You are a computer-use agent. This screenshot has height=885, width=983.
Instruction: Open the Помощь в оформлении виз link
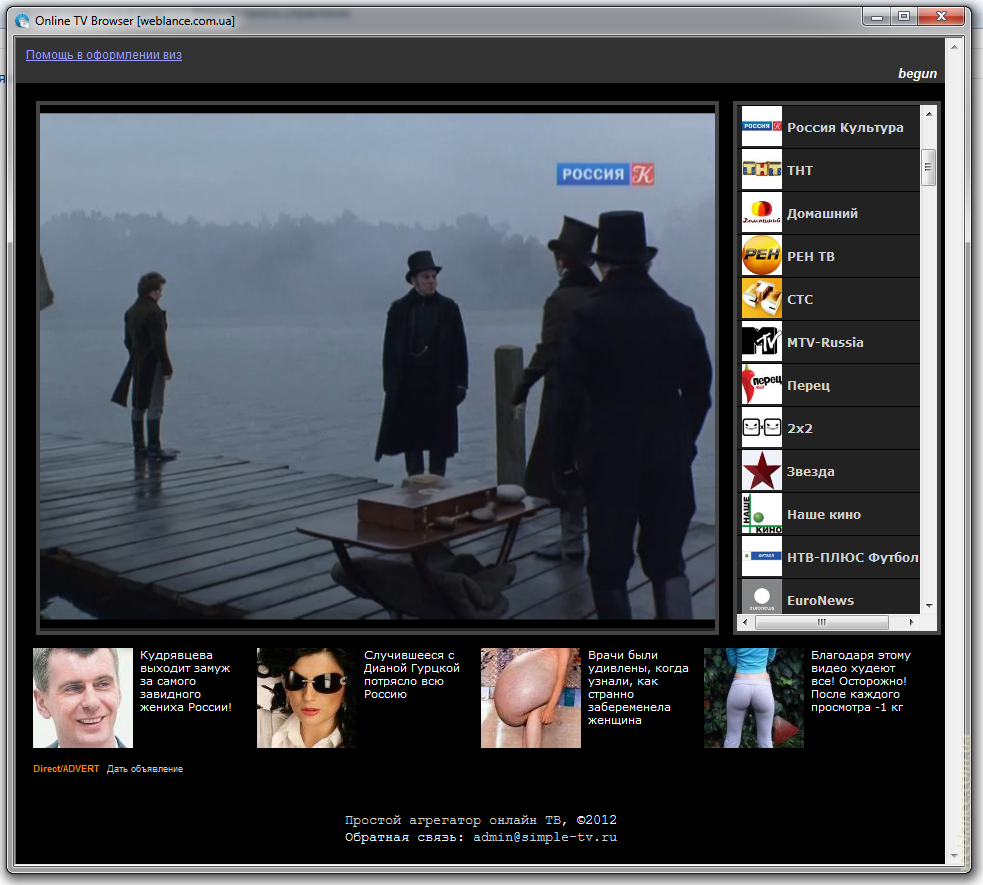click(104, 55)
